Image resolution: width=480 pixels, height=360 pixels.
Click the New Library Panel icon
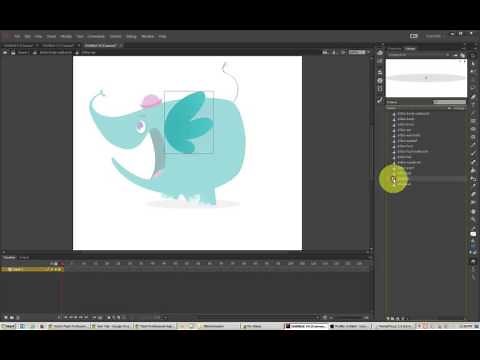(462, 55)
